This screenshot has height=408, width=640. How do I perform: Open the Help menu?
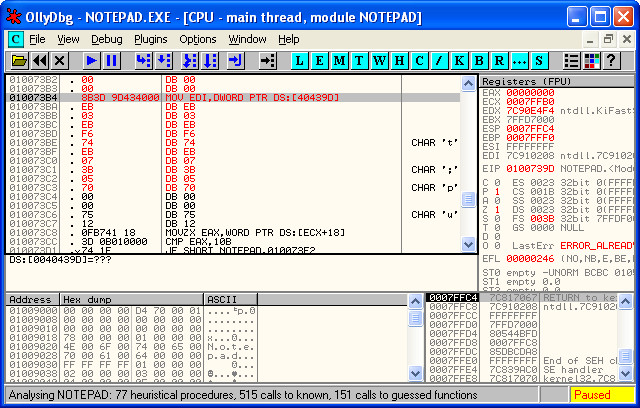(x=289, y=40)
